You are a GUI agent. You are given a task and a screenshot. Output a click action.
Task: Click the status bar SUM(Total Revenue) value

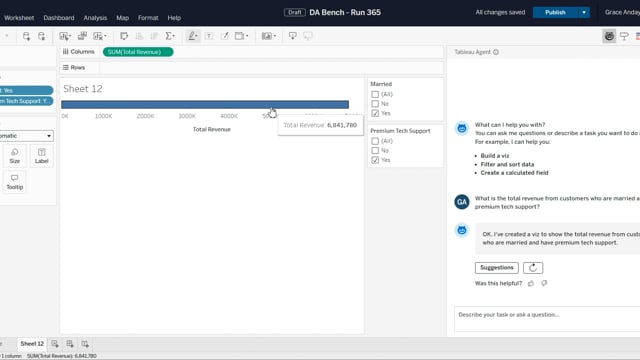point(62,356)
